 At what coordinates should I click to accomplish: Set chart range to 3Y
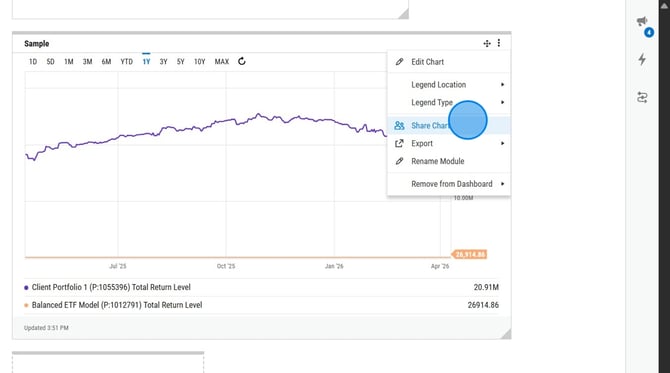pyautogui.click(x=163, y=62)
